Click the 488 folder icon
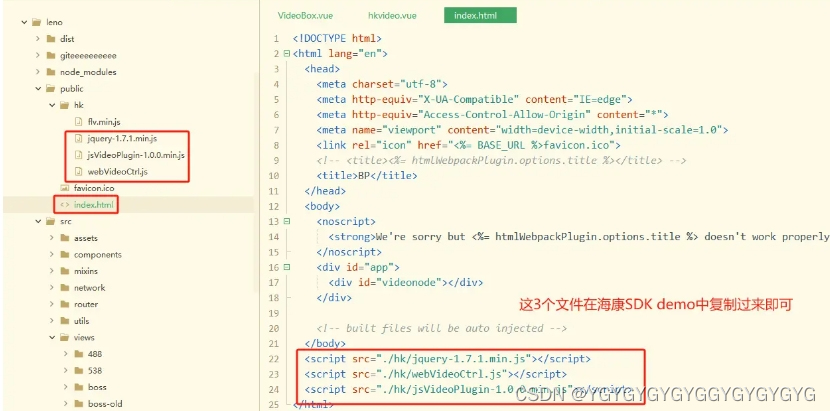The width and height of the screenshot is (830, 411). pyautogui.click(x=79, y=353)
